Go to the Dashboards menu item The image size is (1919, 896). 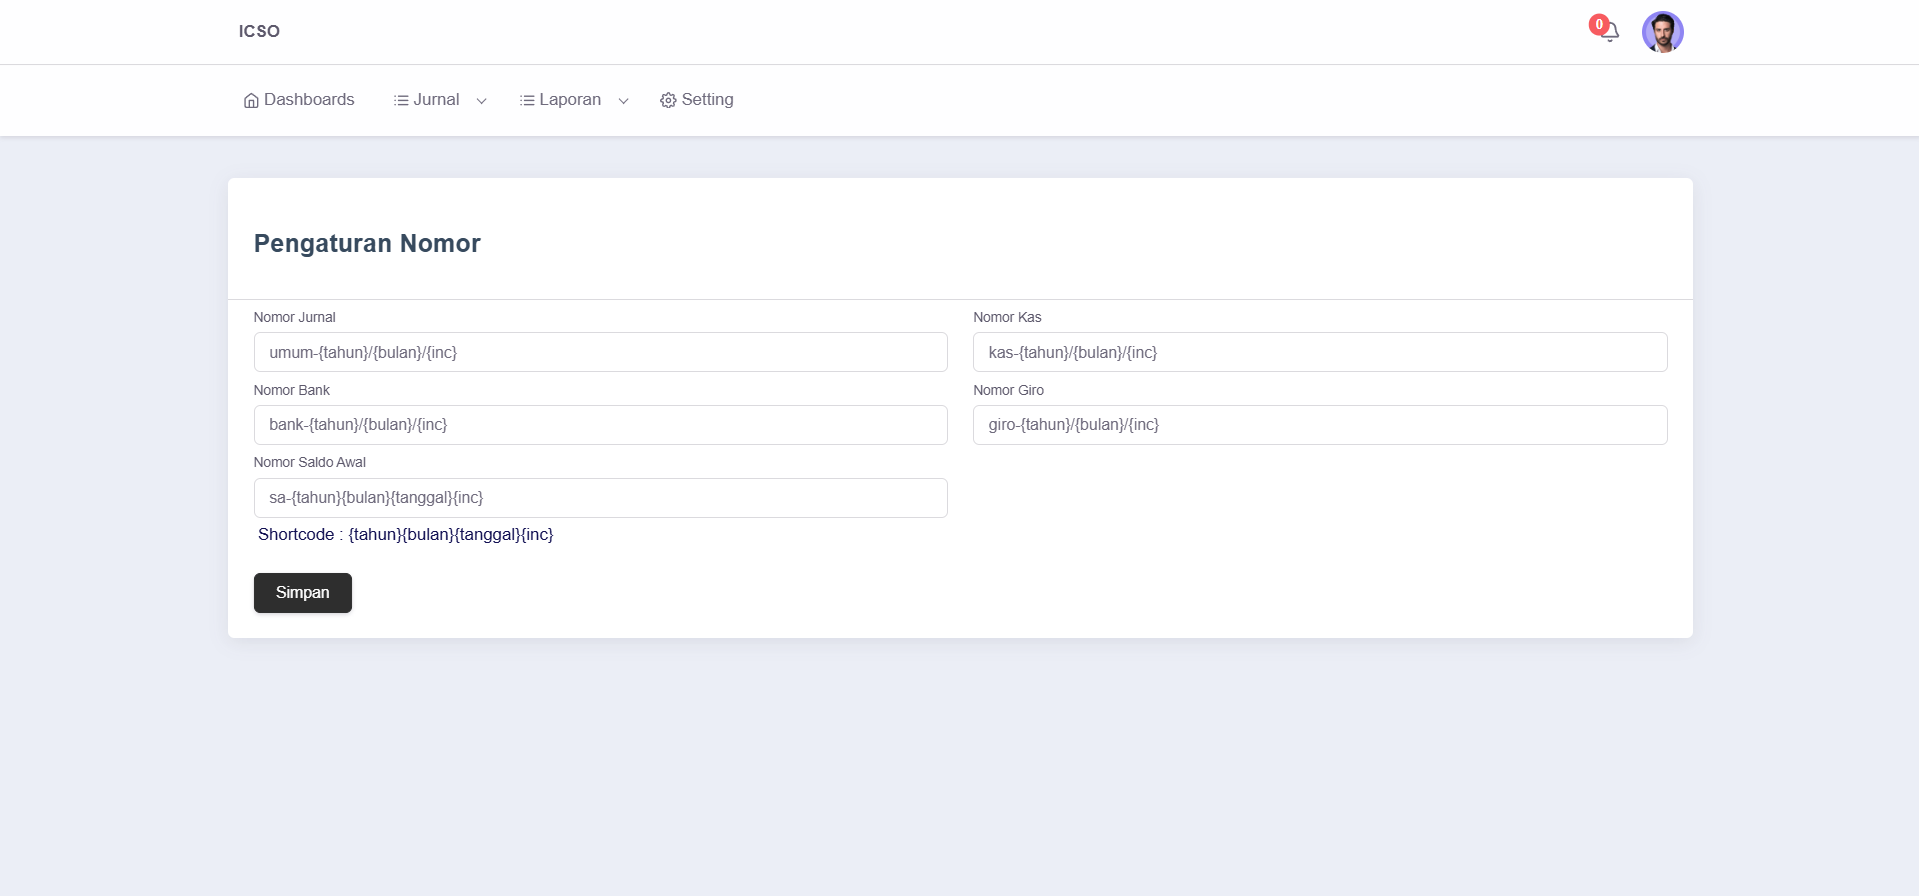[309, 100]
